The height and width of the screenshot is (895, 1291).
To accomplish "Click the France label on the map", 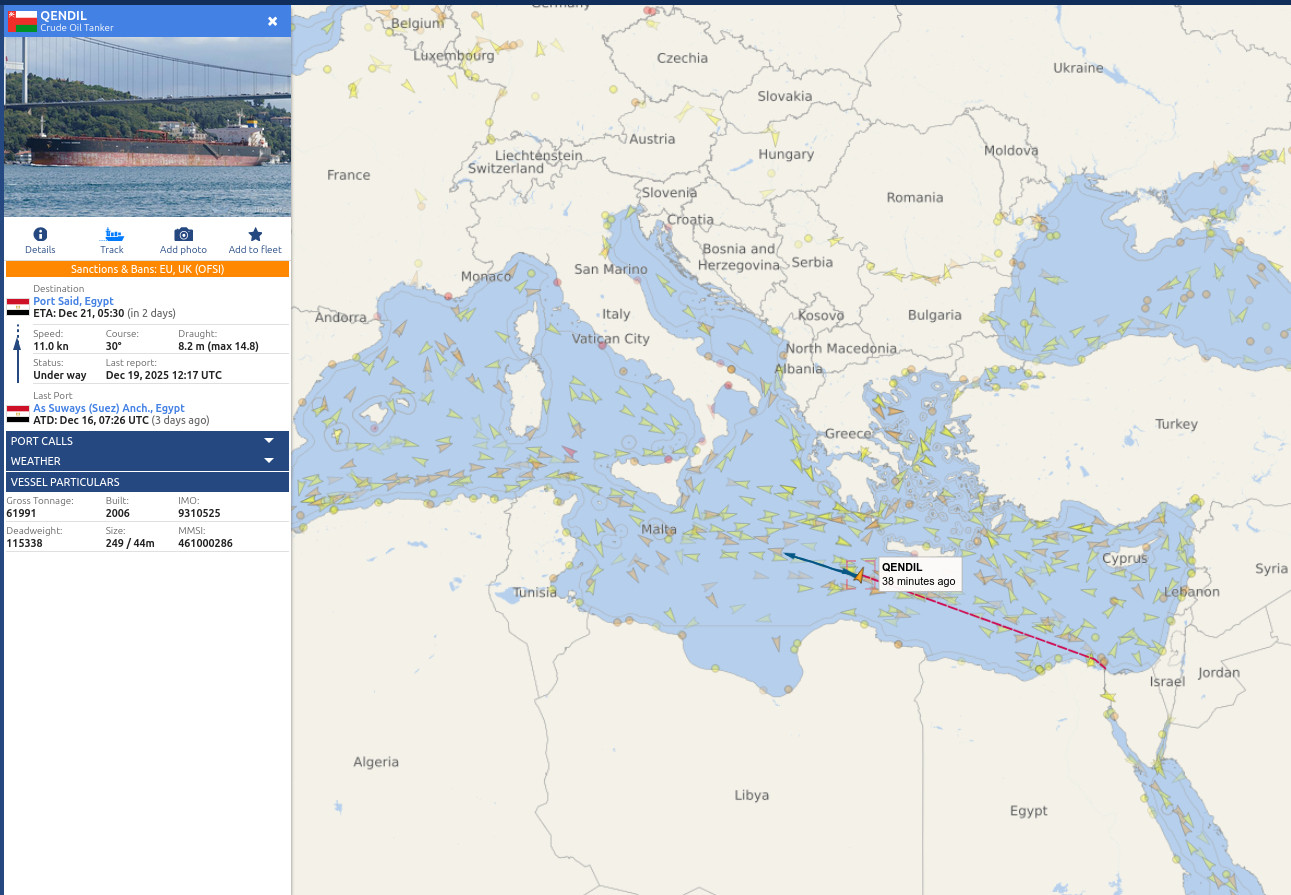I will point(348,175).
